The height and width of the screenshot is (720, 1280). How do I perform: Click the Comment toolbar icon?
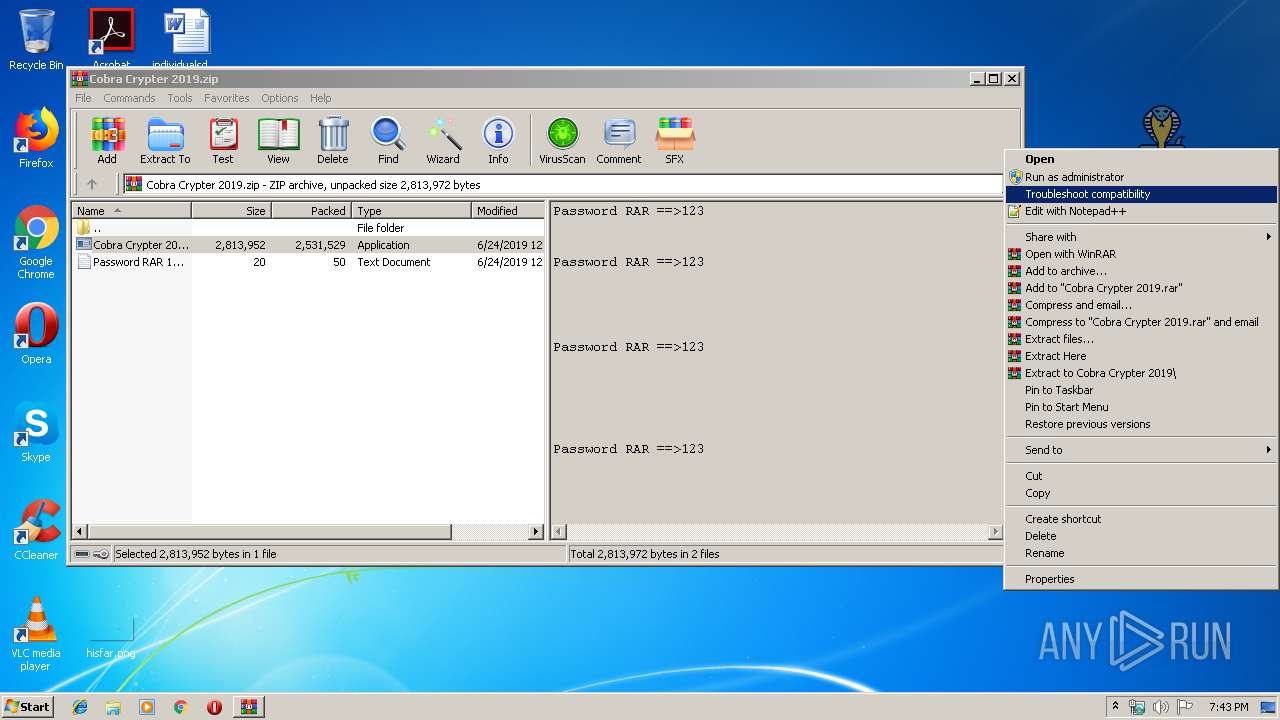619,140
